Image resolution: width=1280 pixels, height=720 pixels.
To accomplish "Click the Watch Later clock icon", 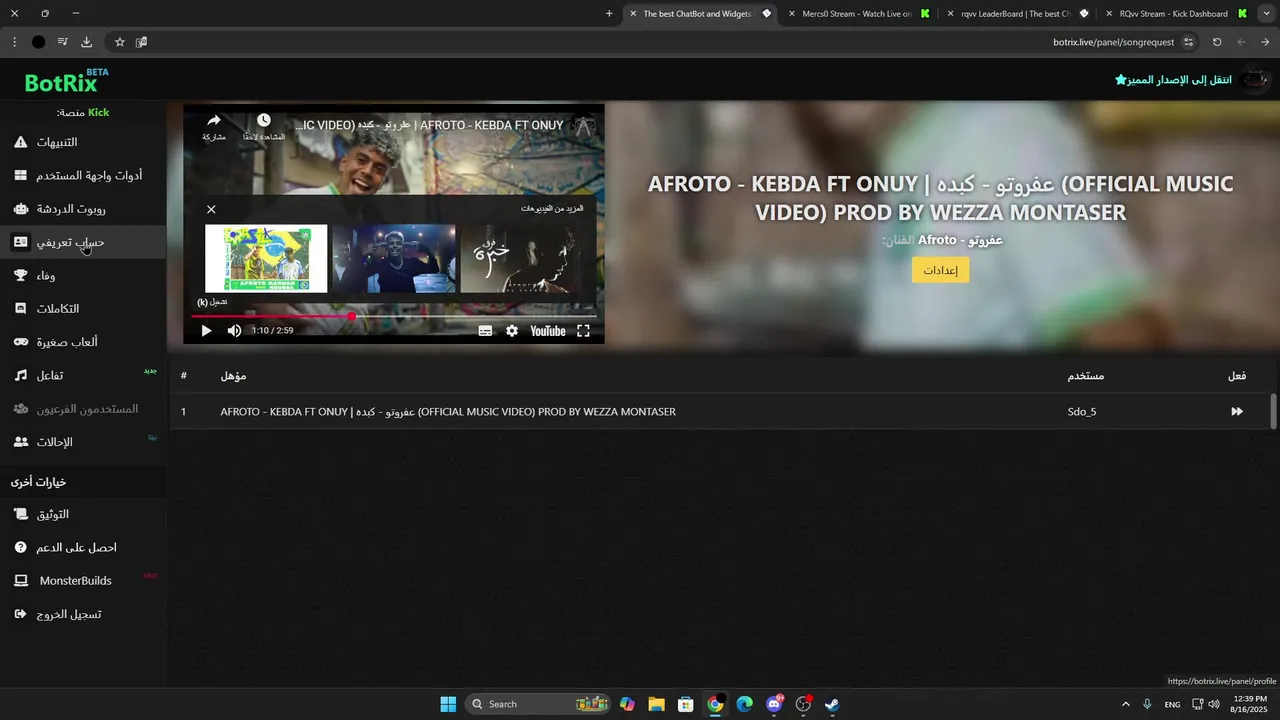I will coord(264,121).
